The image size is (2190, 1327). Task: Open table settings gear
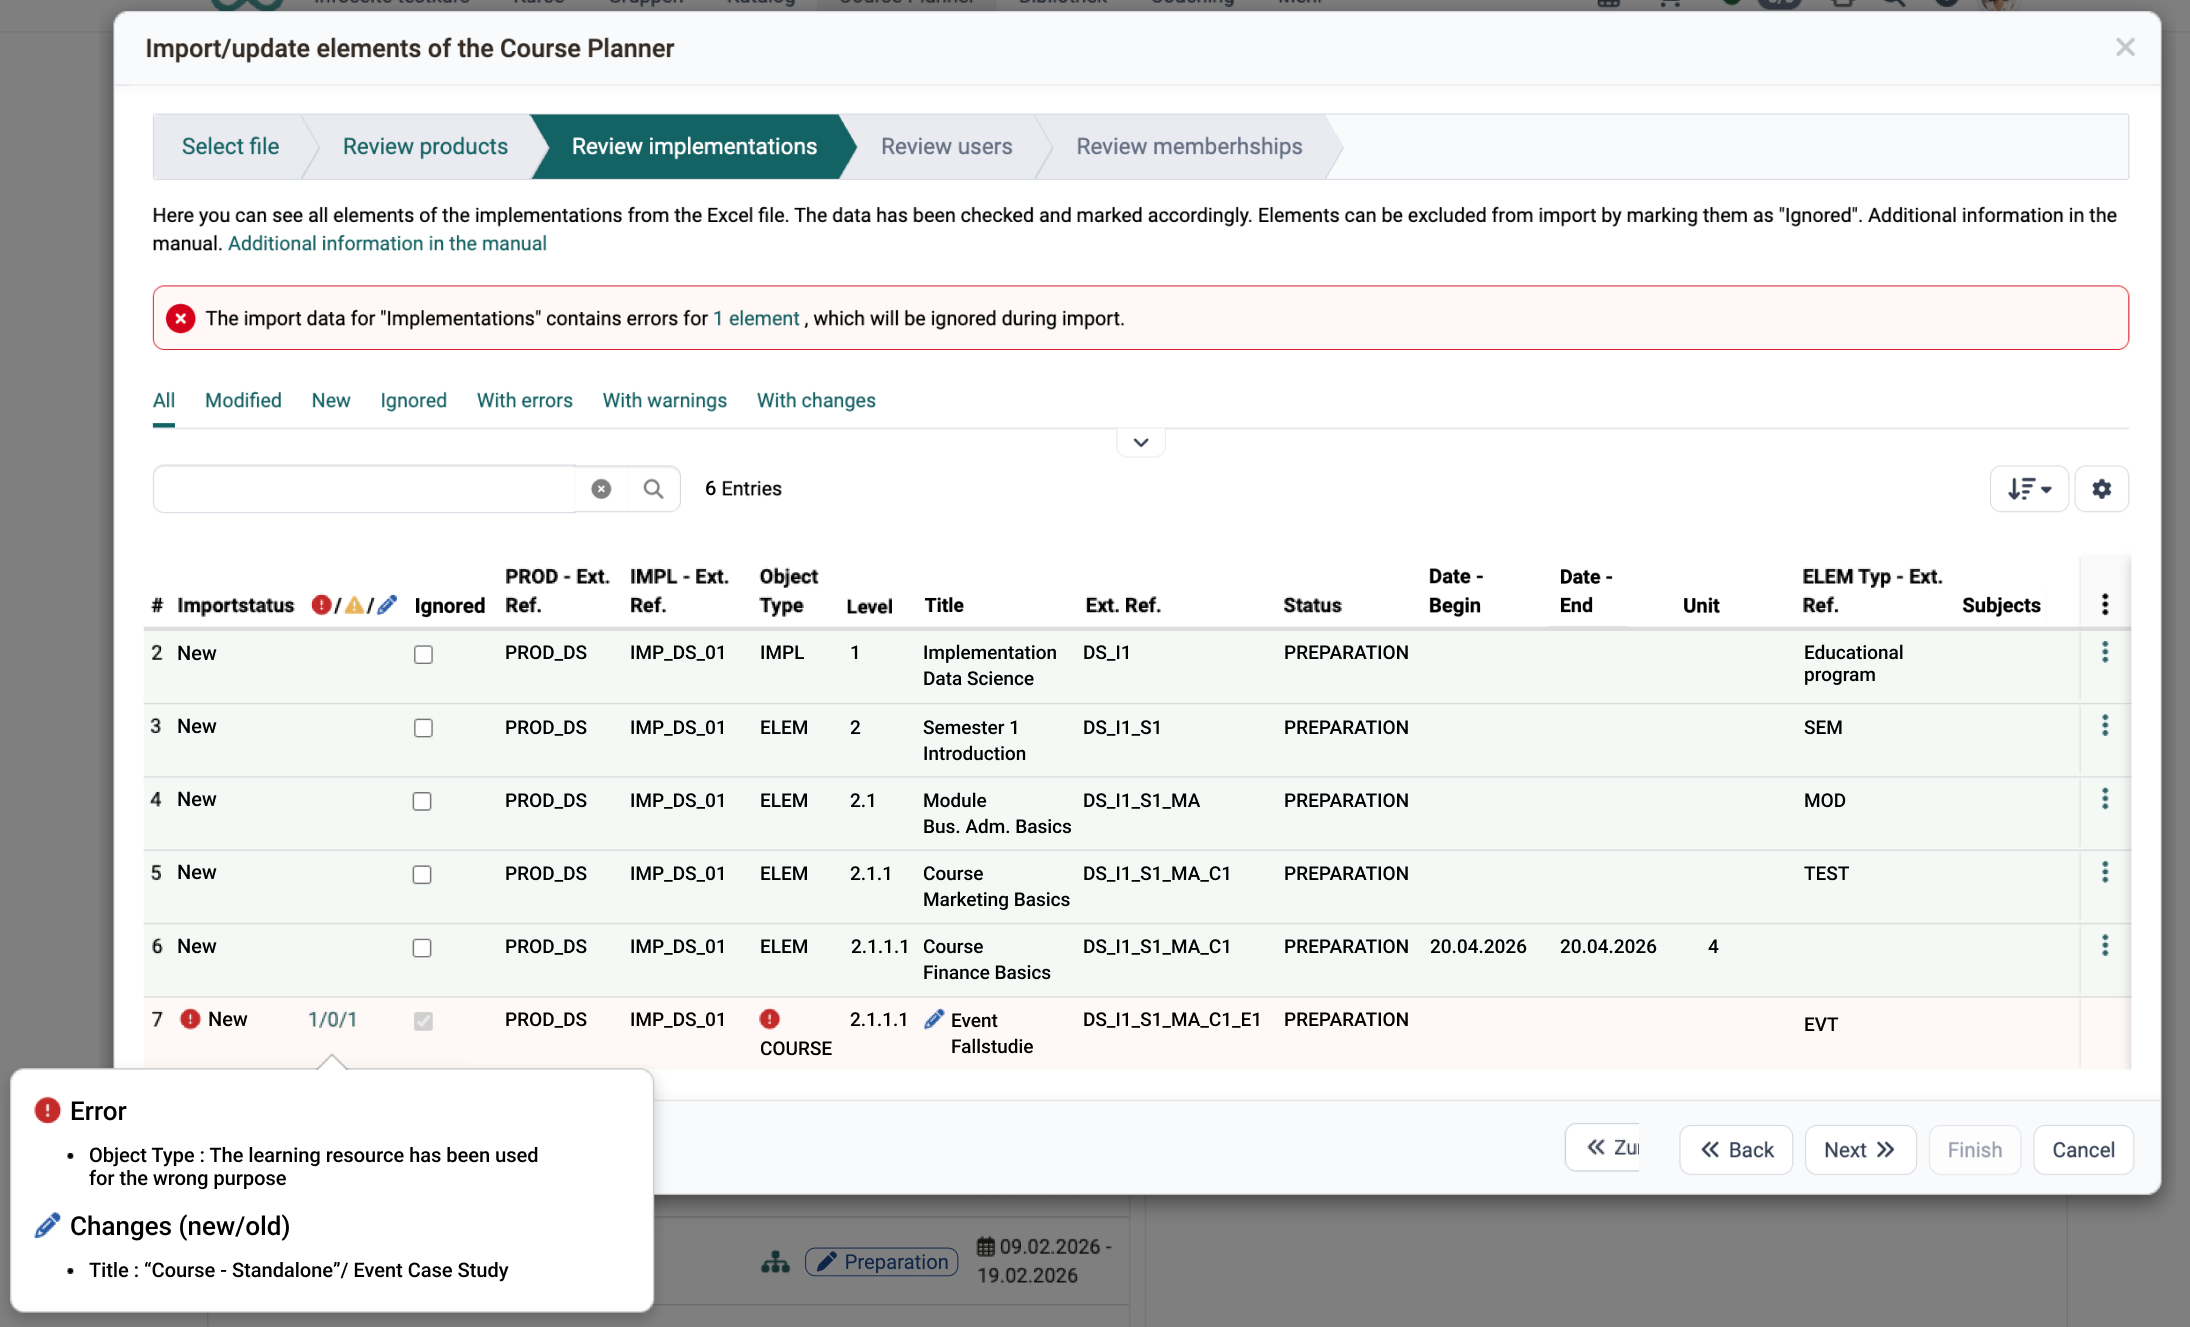click(2102, 489)
